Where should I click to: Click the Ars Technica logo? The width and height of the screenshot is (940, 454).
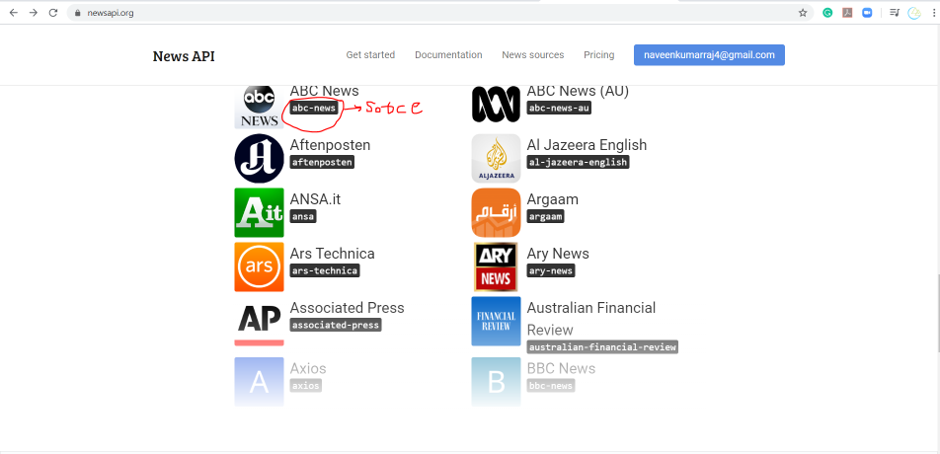click(x=259, y=267)
